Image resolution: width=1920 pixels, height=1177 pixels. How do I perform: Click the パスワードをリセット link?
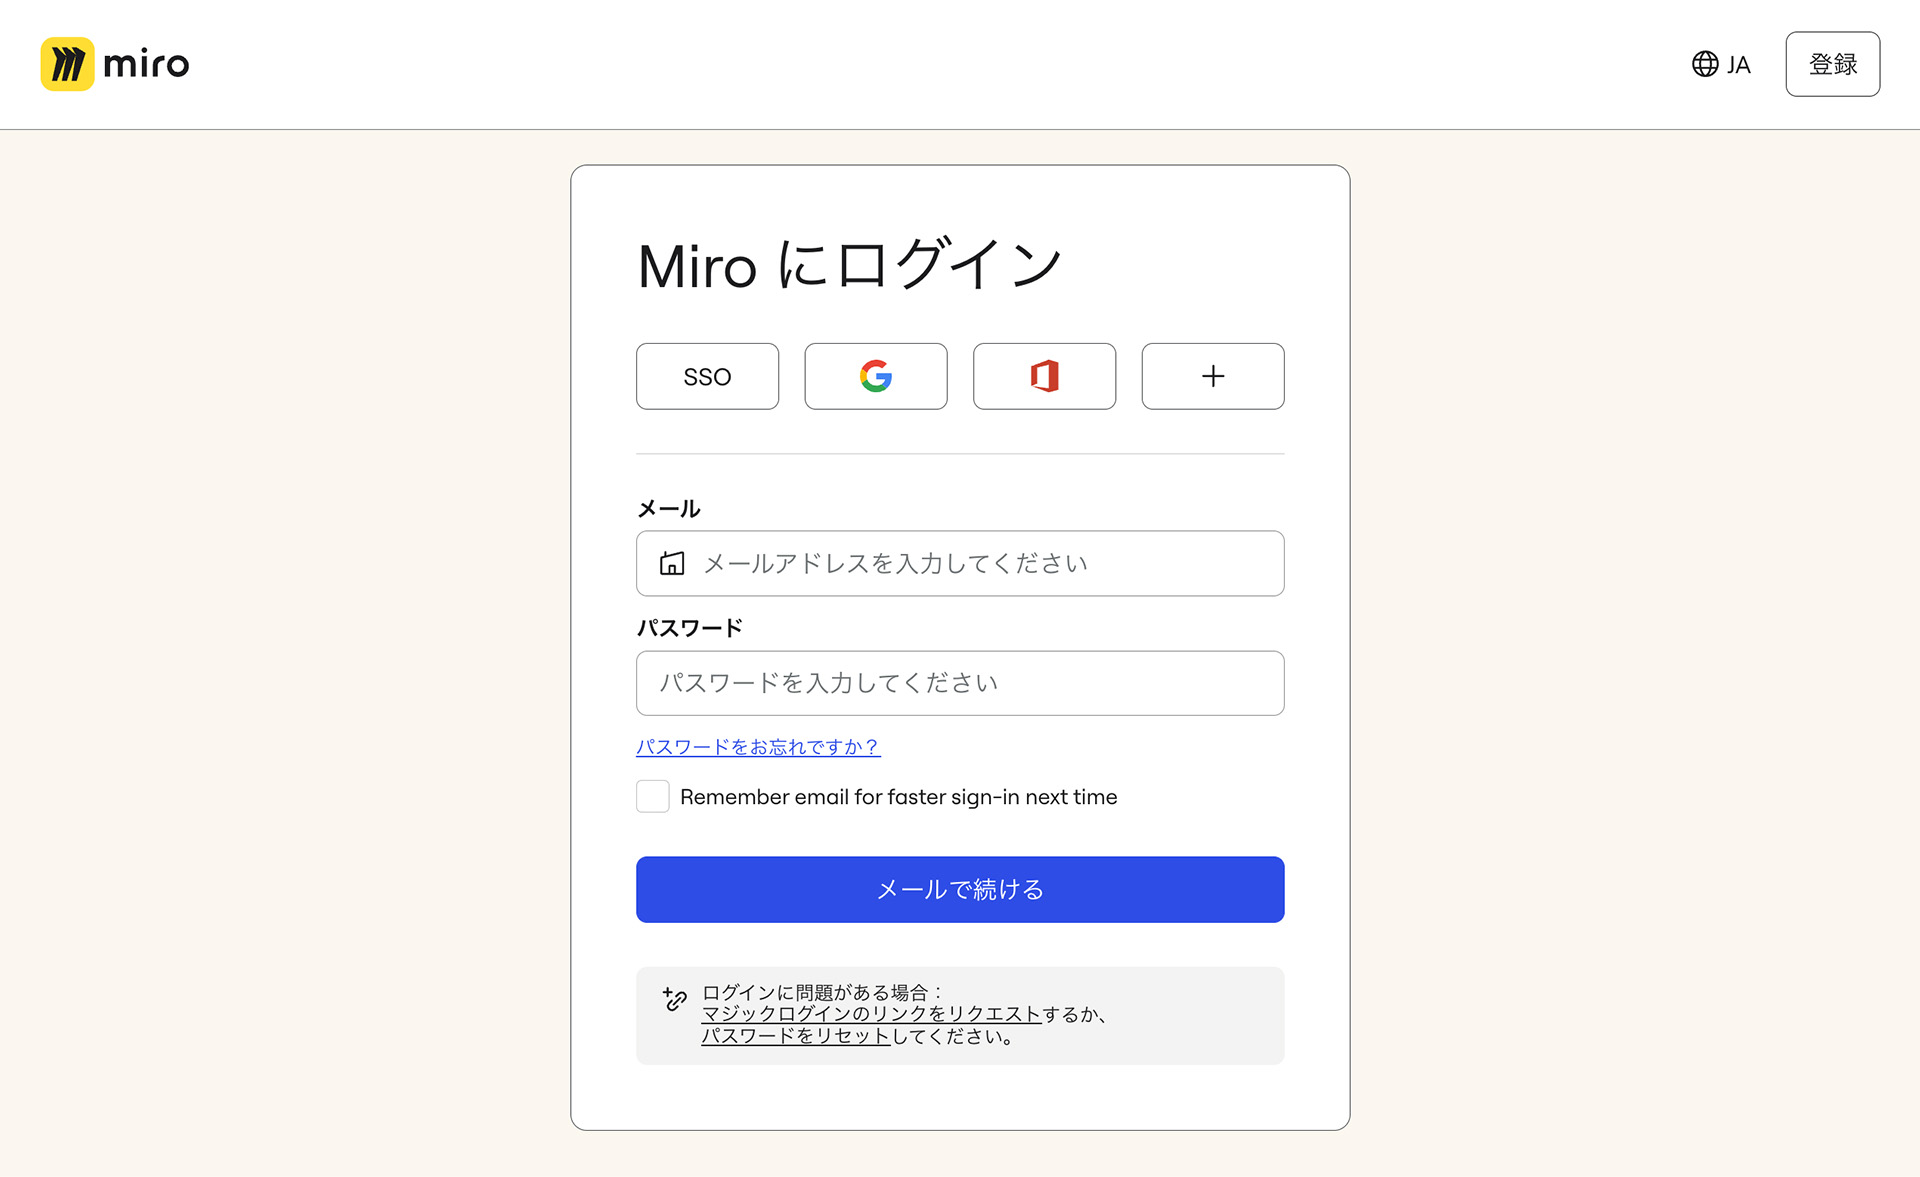796,1036
